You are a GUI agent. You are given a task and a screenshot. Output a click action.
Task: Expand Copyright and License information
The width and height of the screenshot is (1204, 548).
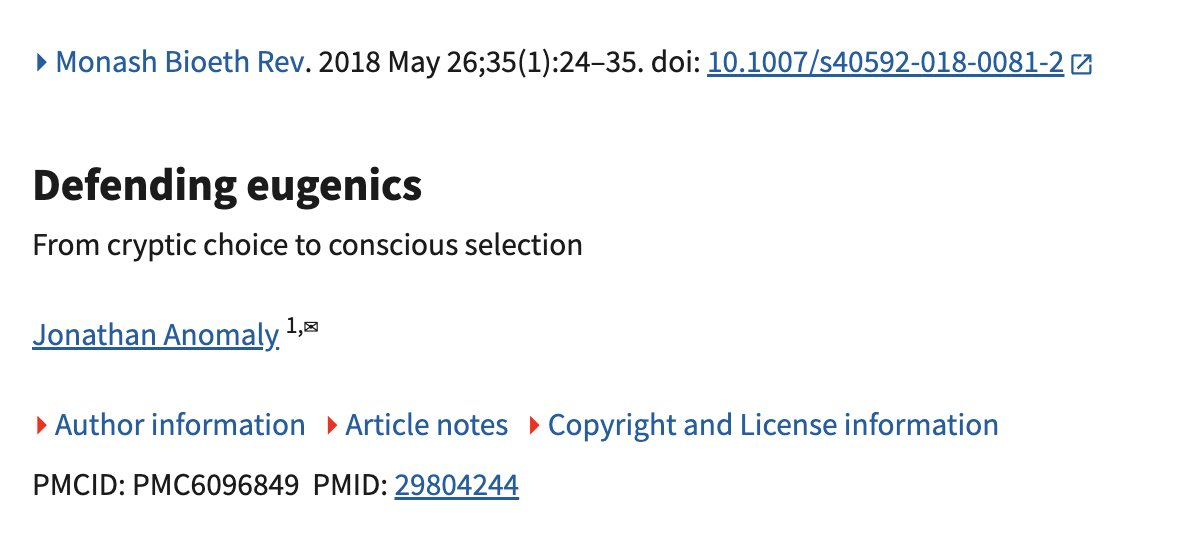coord(773,425)
